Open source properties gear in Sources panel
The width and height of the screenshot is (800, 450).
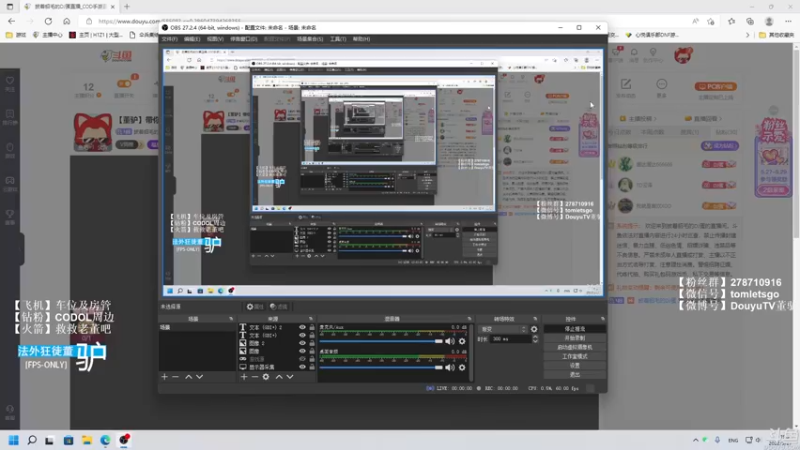click(x=266, y=377)
